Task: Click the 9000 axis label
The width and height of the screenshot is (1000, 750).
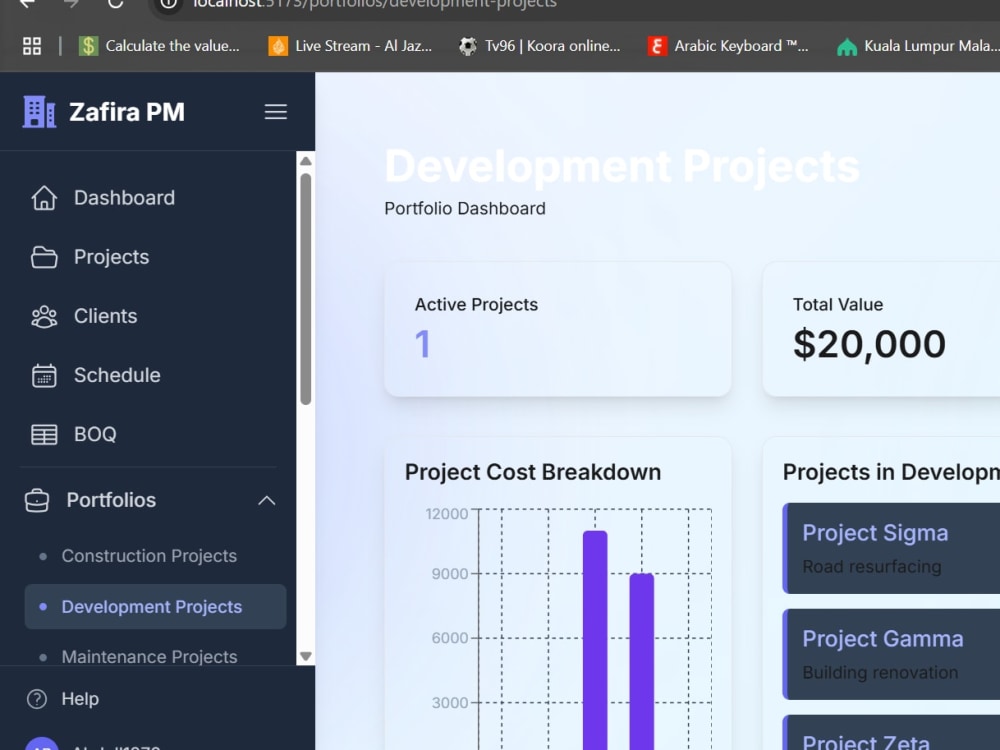Action: coord(450,574)
